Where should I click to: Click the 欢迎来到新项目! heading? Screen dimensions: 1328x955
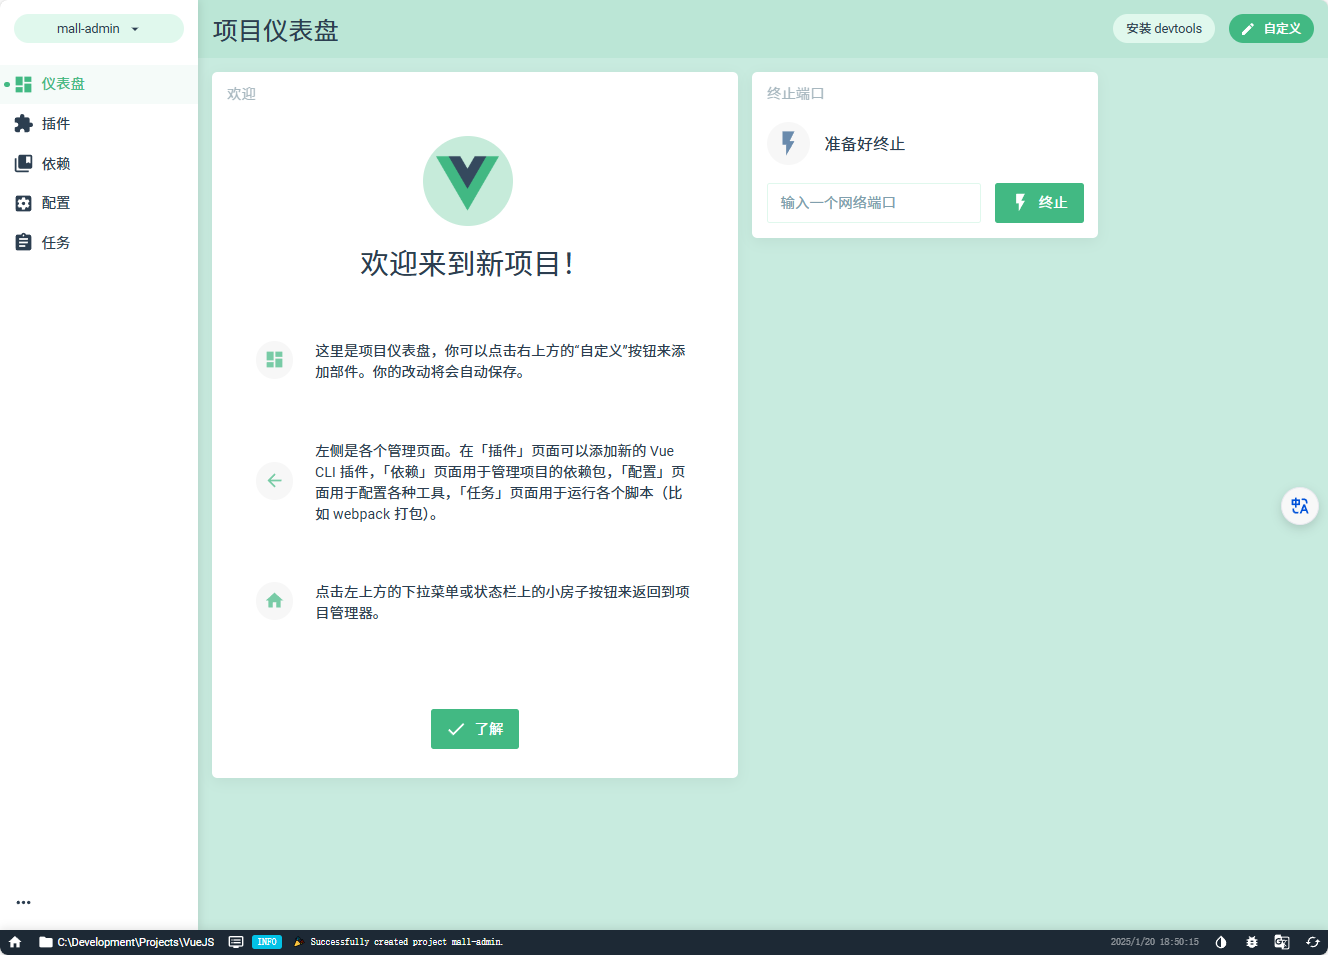pos(468,264)
